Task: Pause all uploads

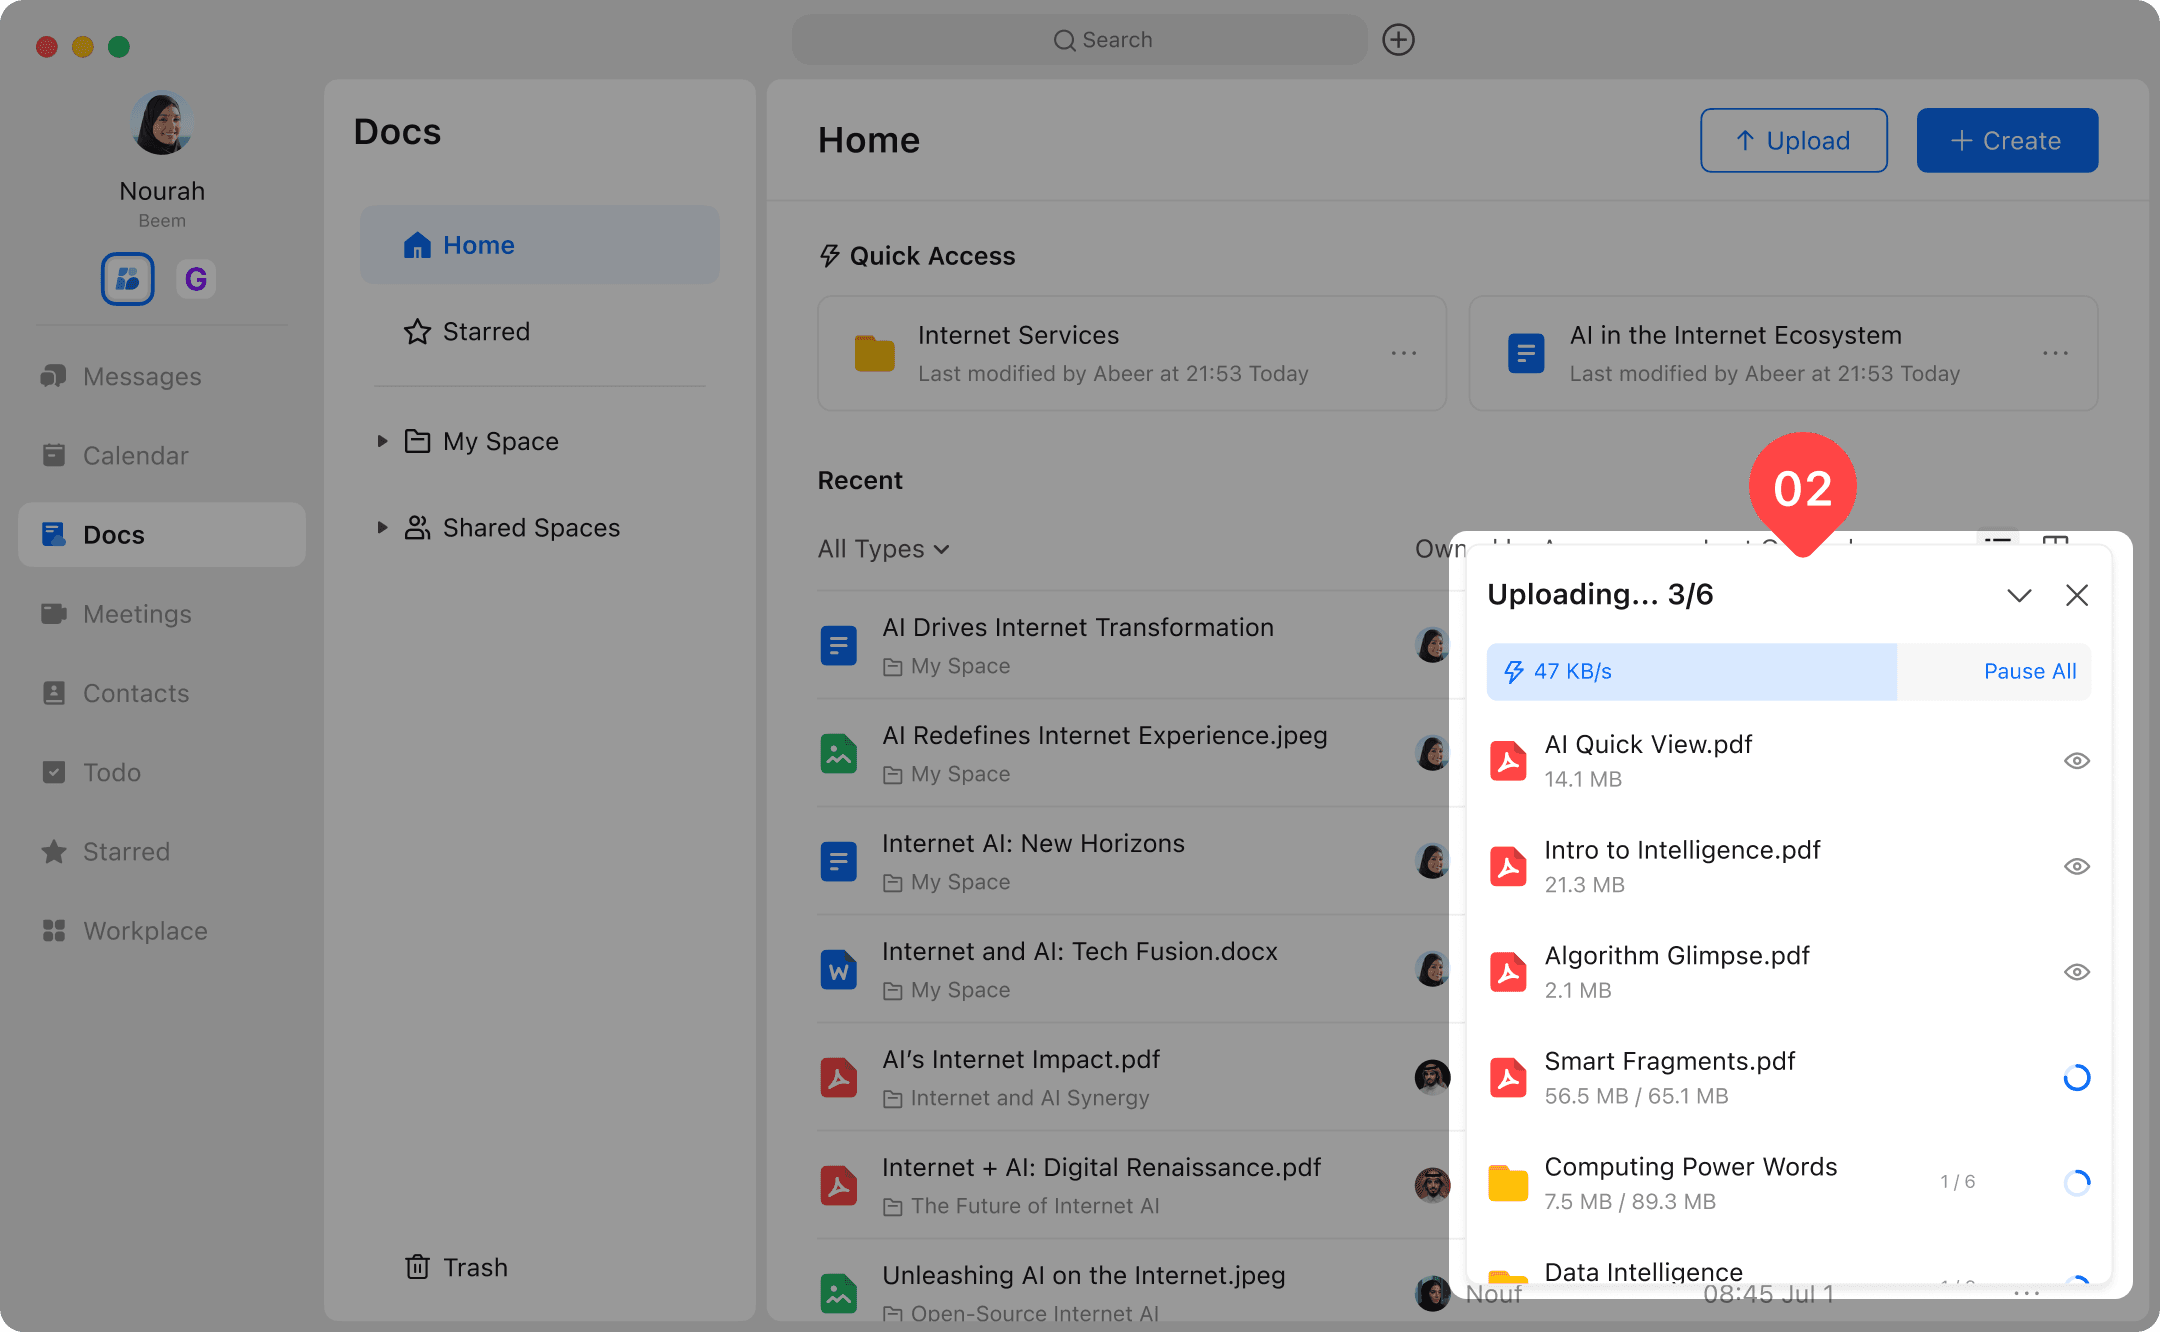Action: tap(2029, 672)
